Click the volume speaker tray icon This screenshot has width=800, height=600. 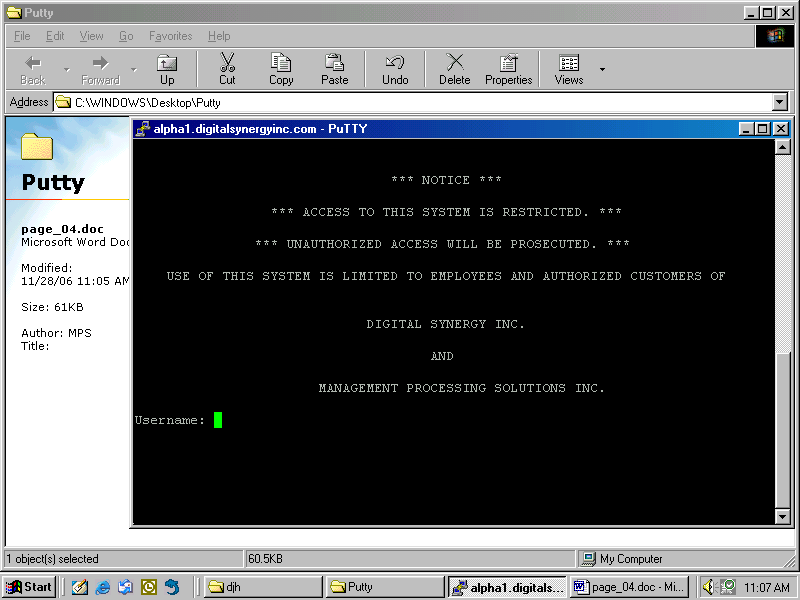coord(709,587)
